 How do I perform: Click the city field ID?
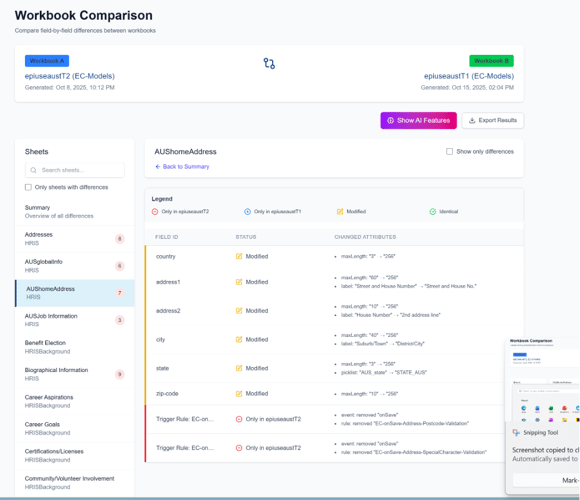[161, 339]
